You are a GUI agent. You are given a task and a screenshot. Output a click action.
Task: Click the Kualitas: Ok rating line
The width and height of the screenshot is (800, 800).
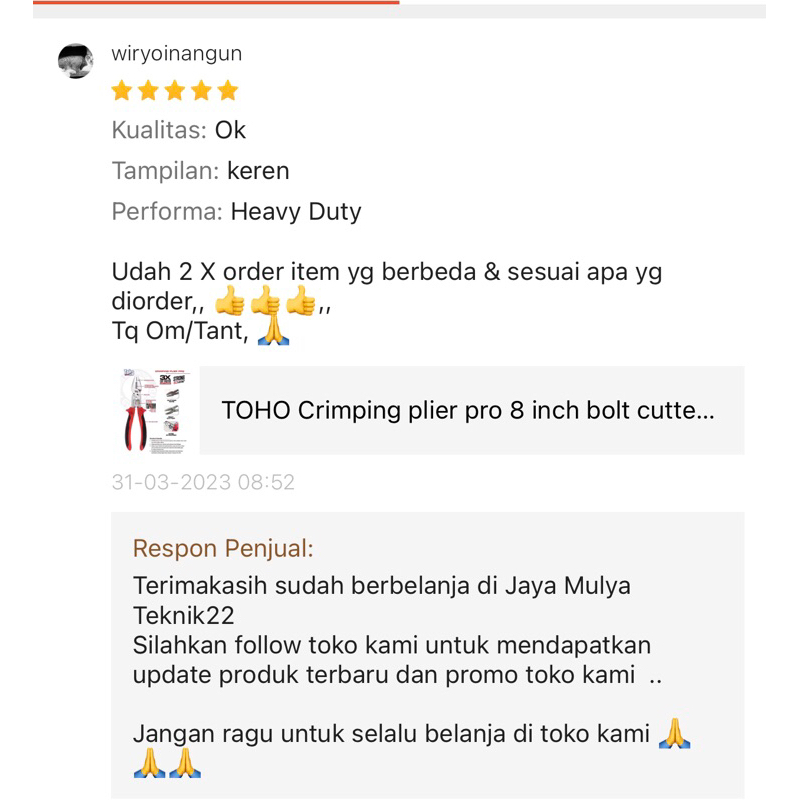tap(179, 130)
